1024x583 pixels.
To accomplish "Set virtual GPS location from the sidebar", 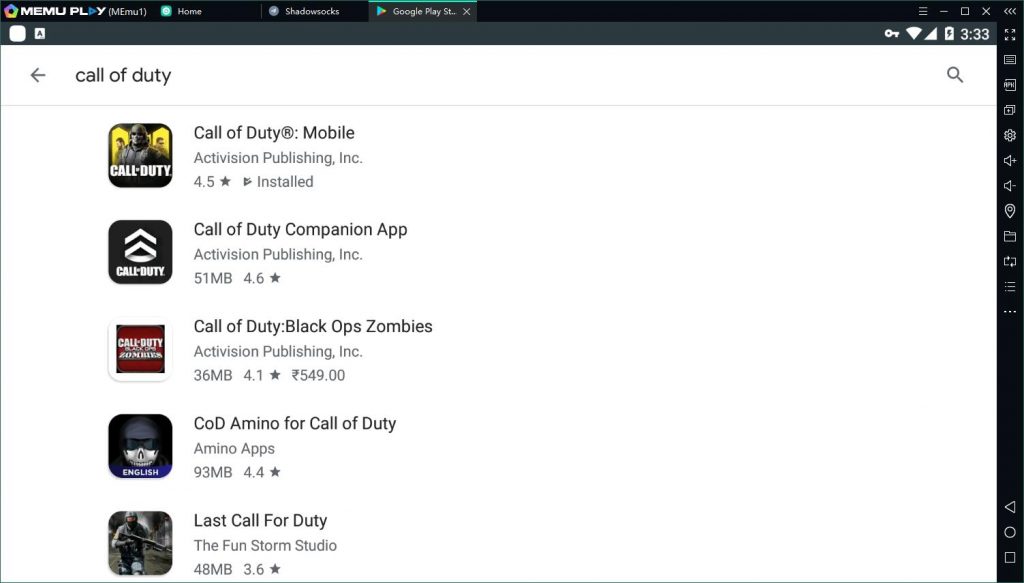I will [x=1009, y=211].
